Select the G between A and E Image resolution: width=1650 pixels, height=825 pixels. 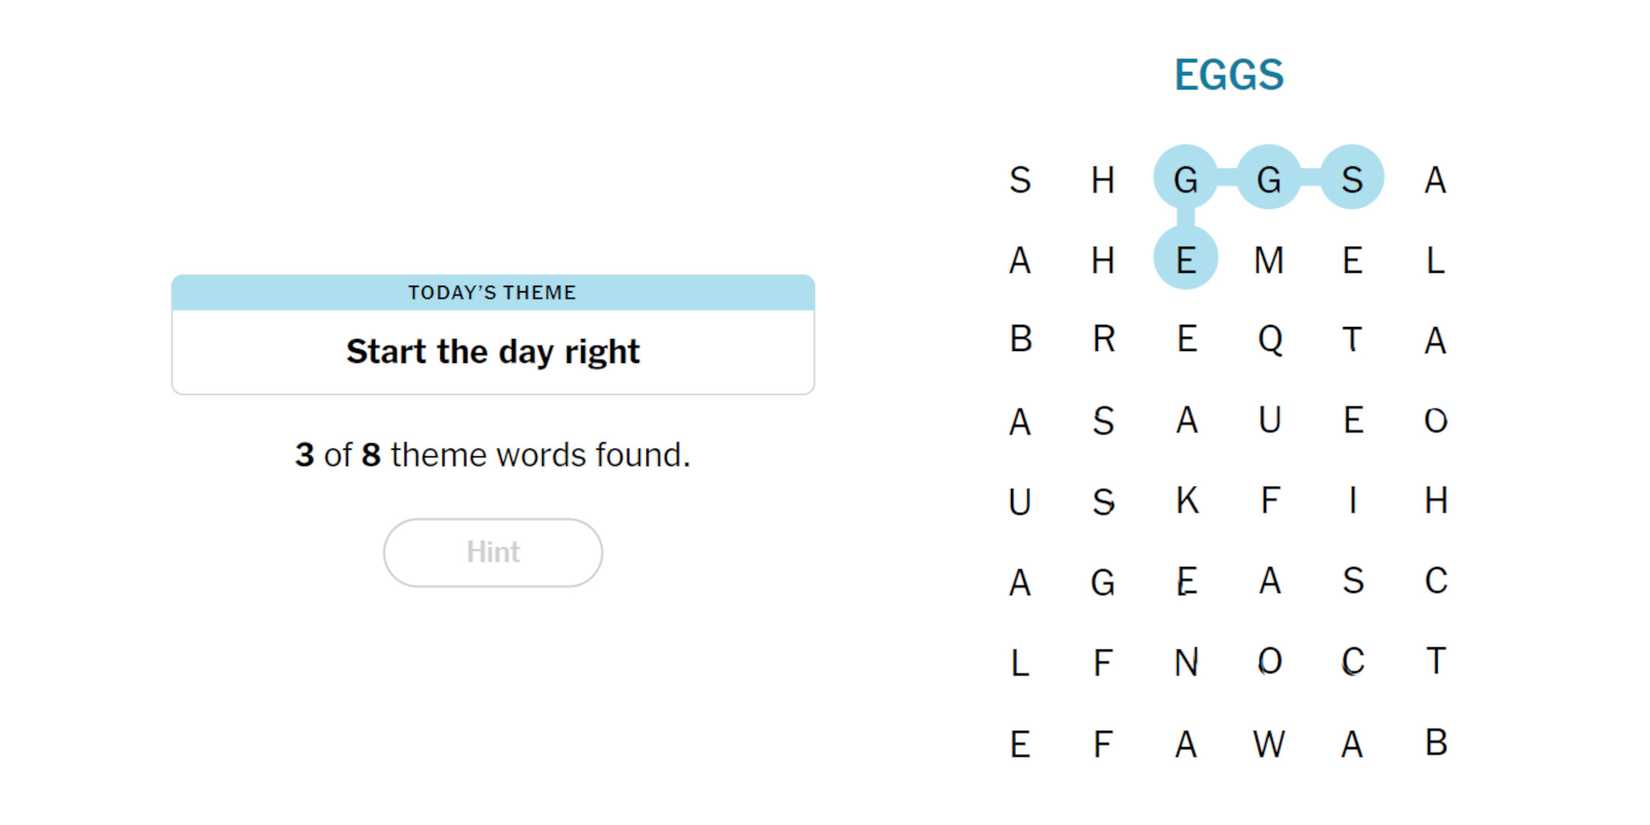[x=1103, y=581]
